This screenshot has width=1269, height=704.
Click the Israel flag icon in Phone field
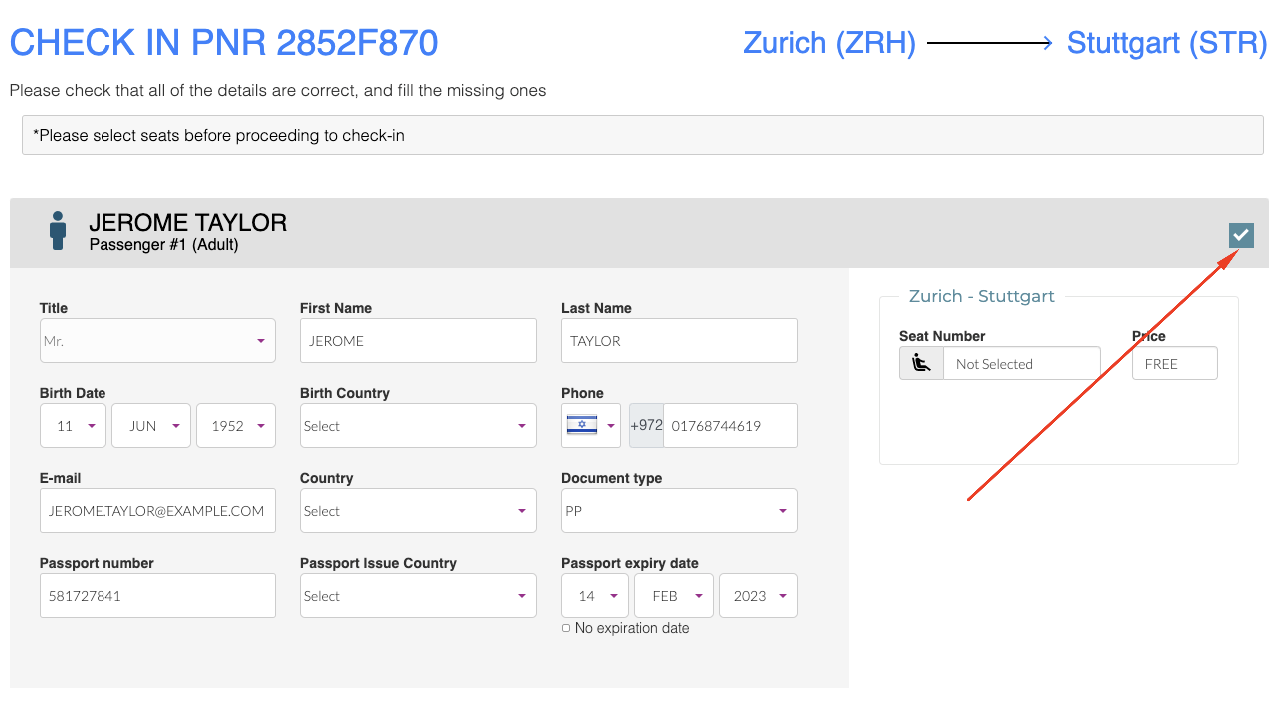pyautogui.click(x=582, y=425)
